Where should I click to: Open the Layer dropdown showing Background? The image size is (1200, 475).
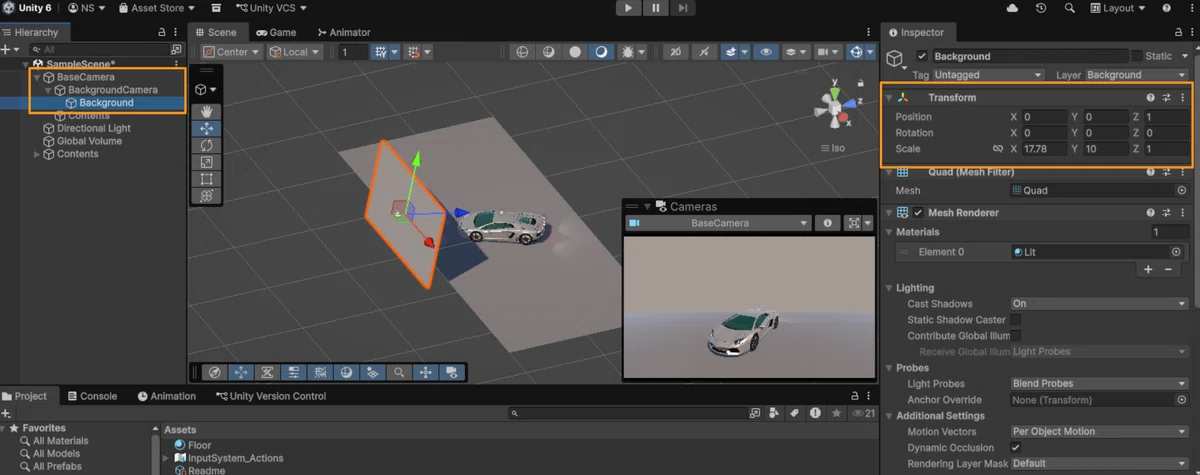1135,75
